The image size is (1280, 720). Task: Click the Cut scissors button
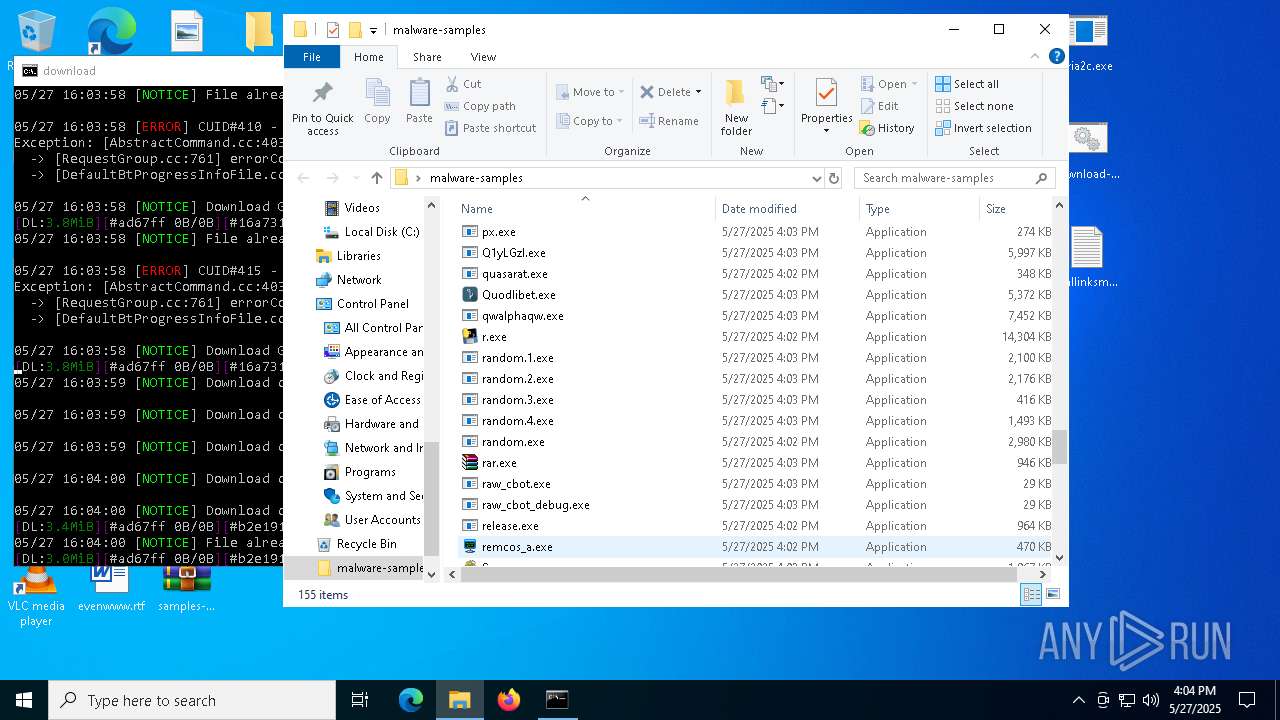click(463, 84)
